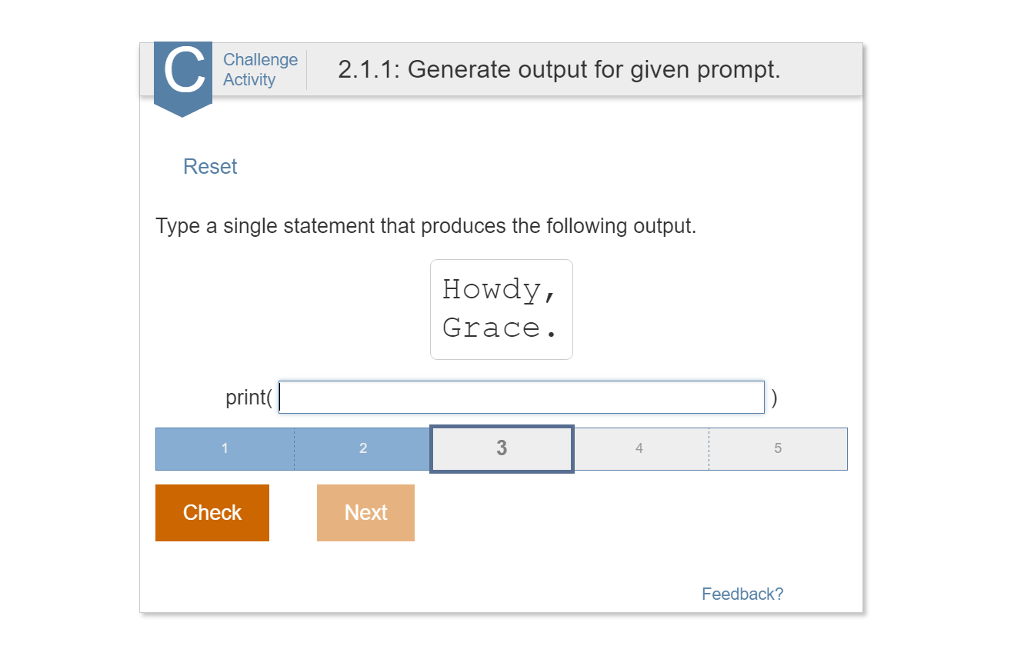Click the Reset link
Screen dimensions: 1024x669
pos(210,166)
